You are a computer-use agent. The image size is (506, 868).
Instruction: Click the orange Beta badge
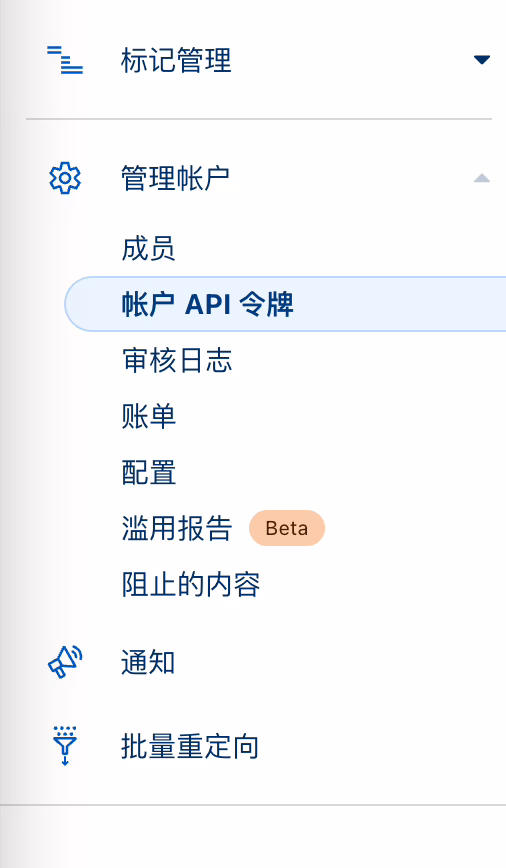coord(287,528)
